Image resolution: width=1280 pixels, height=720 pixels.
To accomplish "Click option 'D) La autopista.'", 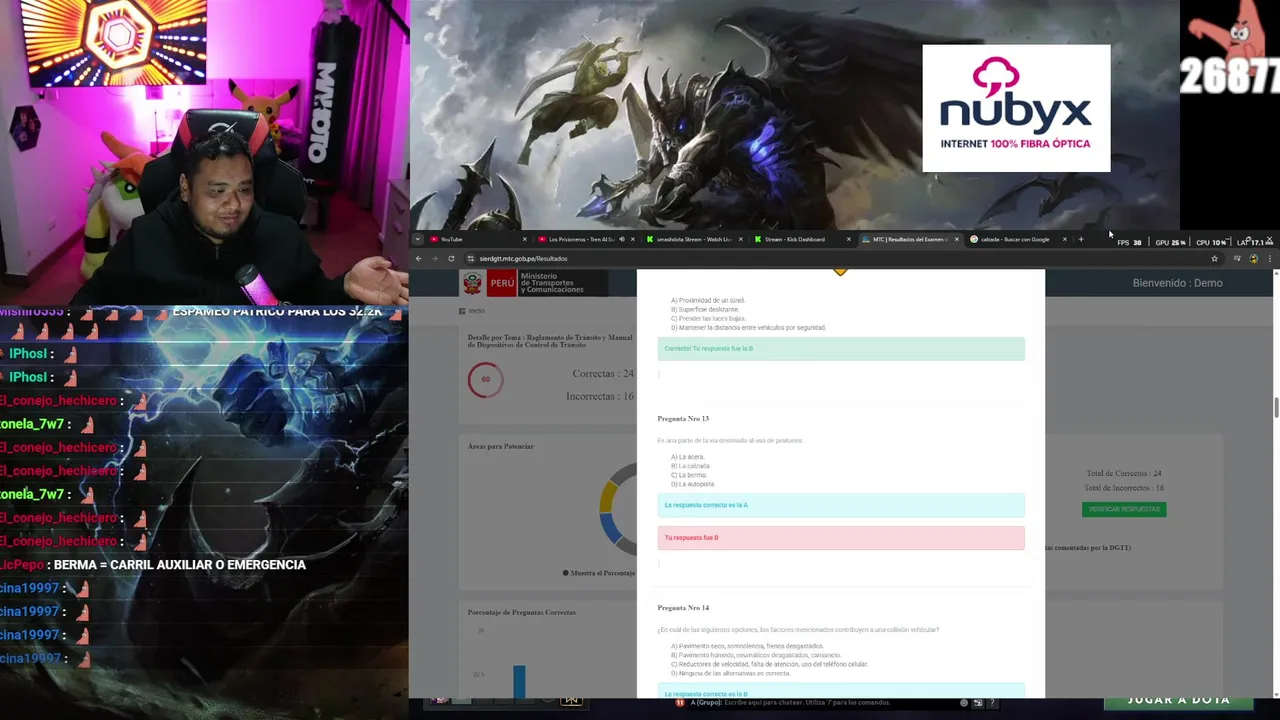I will click(692, 484).
